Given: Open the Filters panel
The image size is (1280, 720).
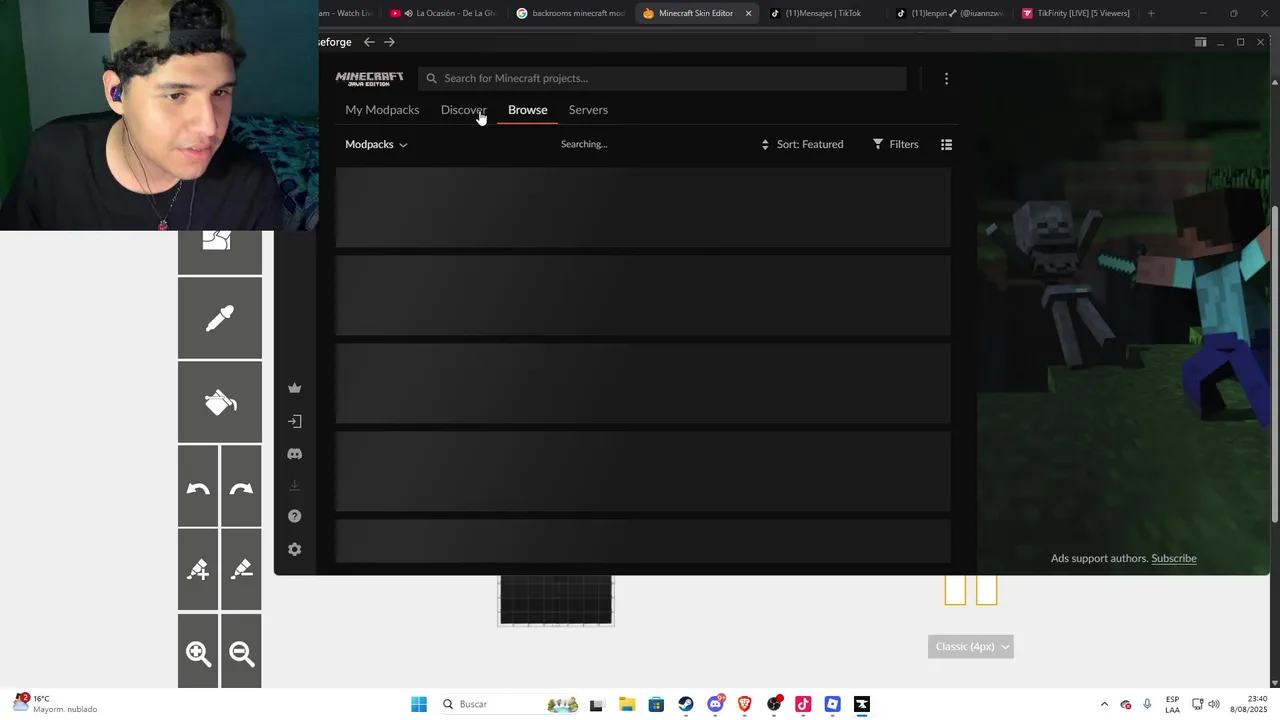Looking at the screenshot, I should 895,144.
